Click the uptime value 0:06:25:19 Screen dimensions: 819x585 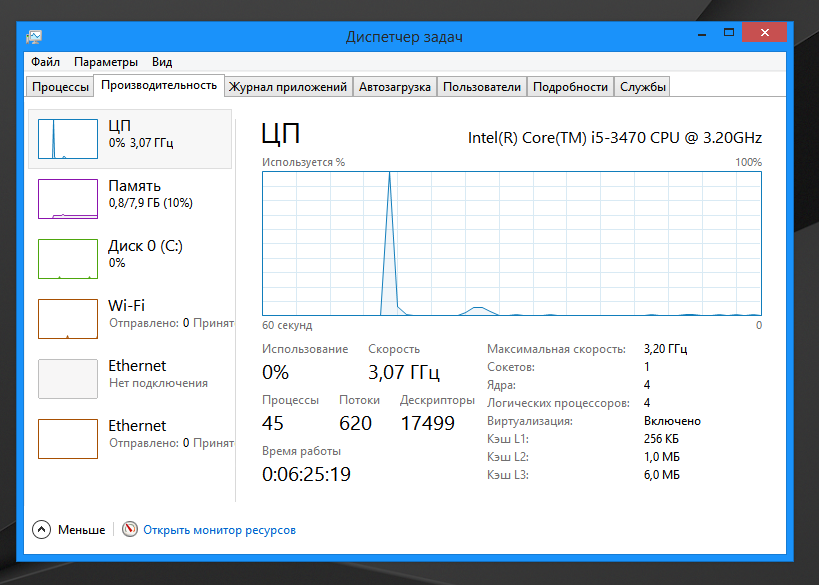[307, 474]
